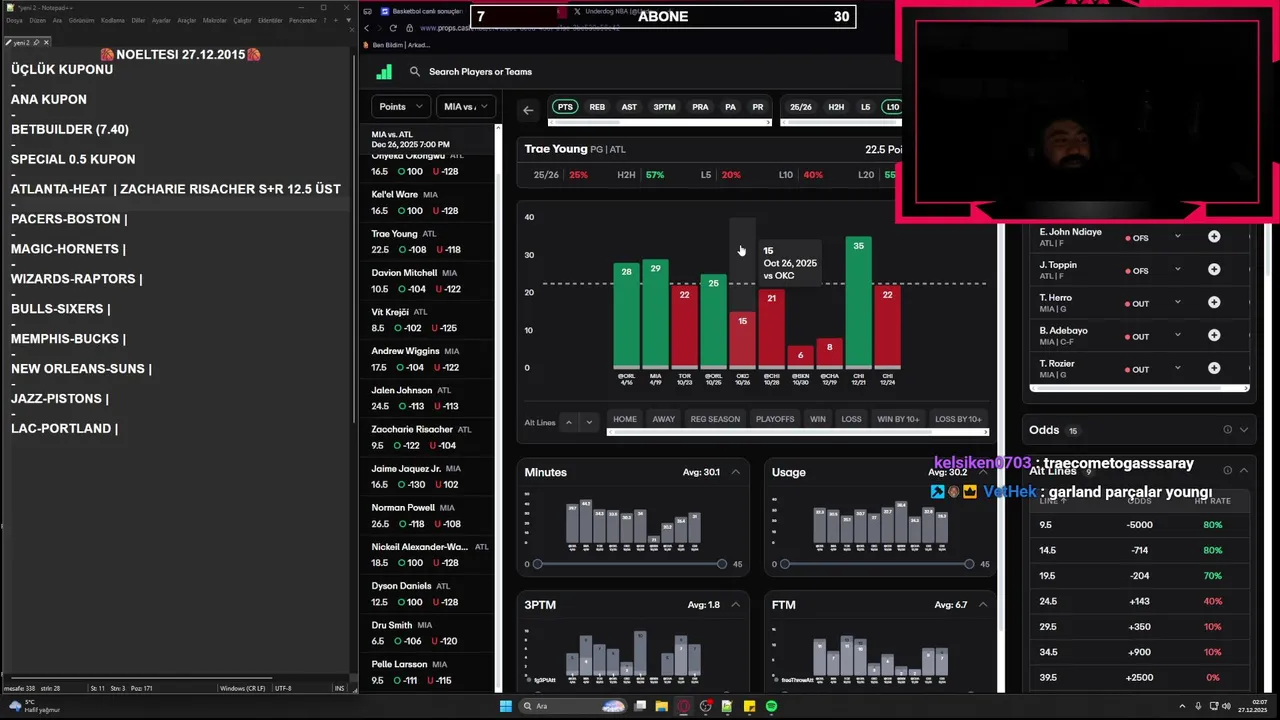This screenshot has width=1280, height=720.
Task: Go back using the browser back arrow
Action: 366,28
